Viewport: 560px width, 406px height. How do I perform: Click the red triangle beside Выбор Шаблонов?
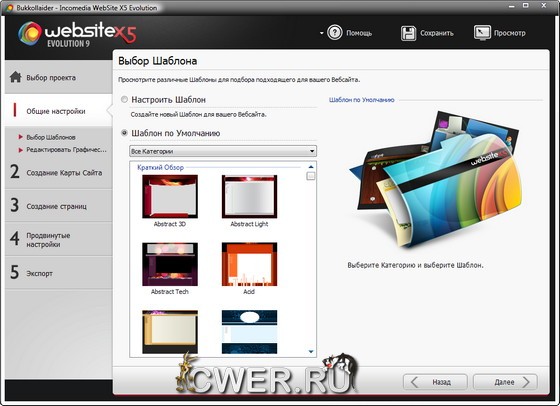(21, 137)
